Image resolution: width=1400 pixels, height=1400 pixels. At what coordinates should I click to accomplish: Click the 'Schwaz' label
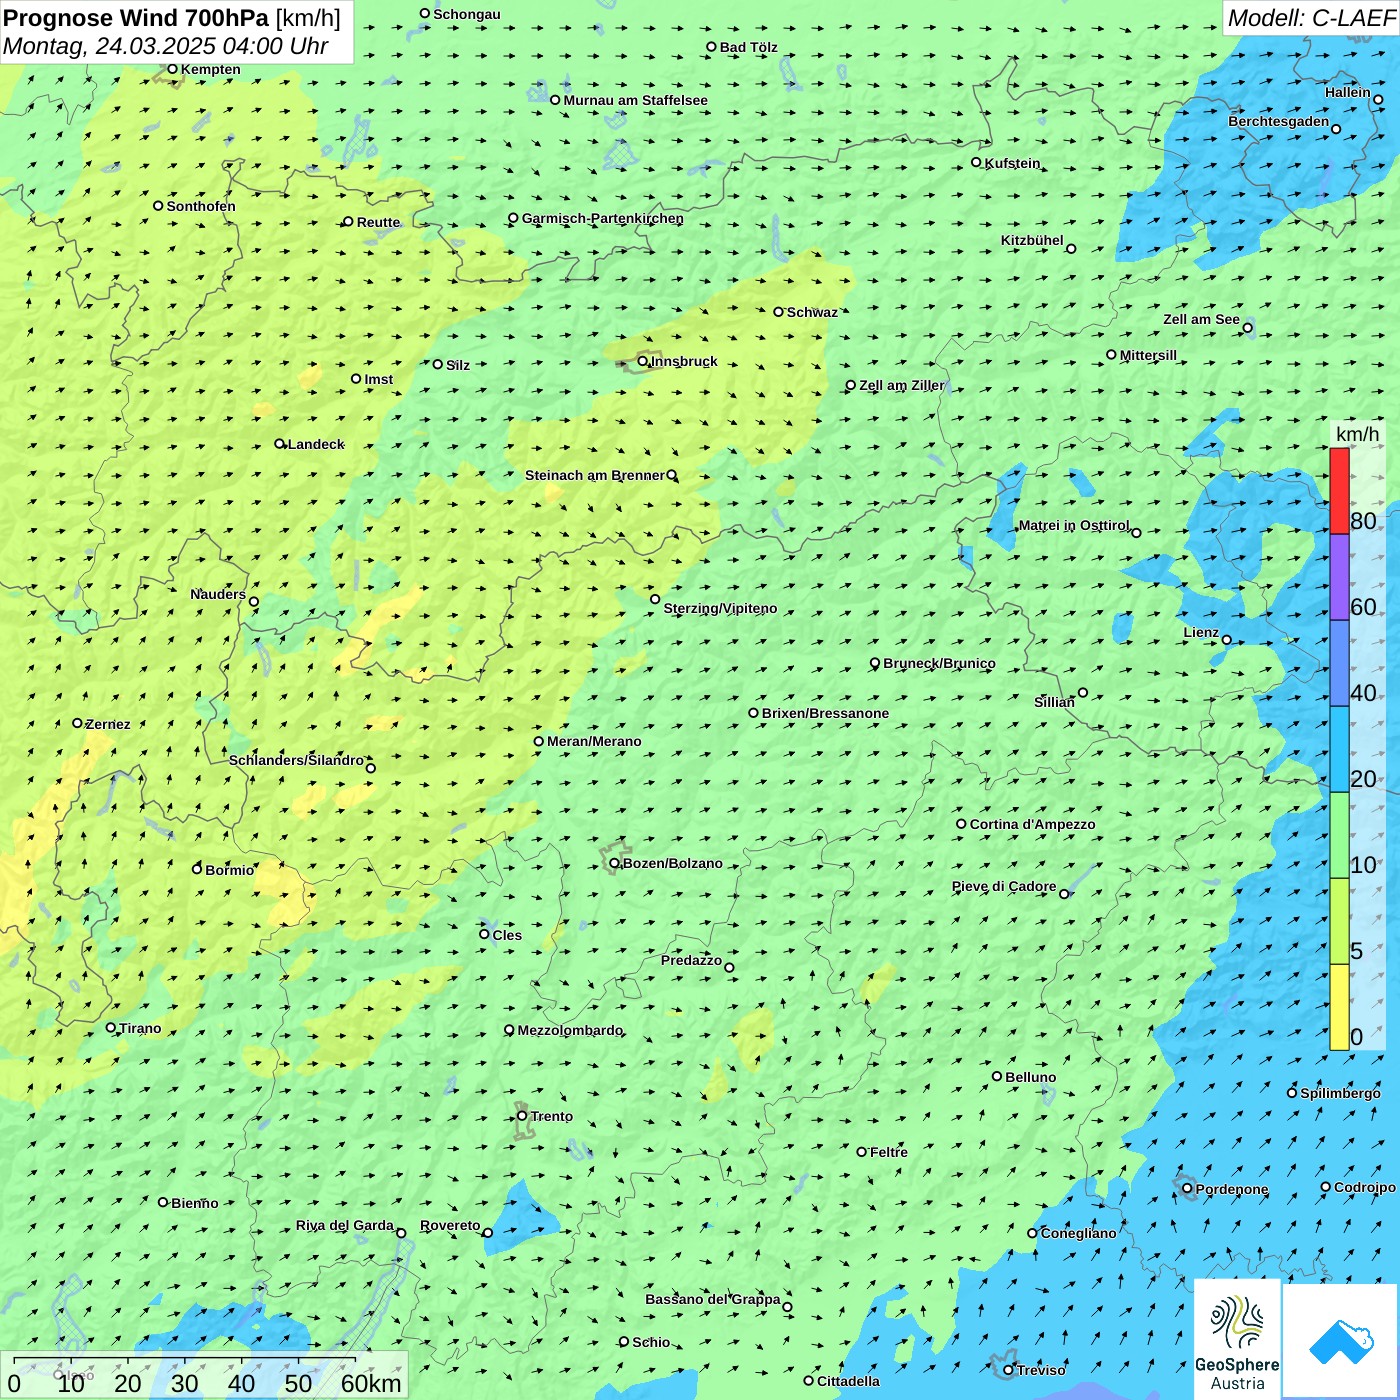[812, 312]
